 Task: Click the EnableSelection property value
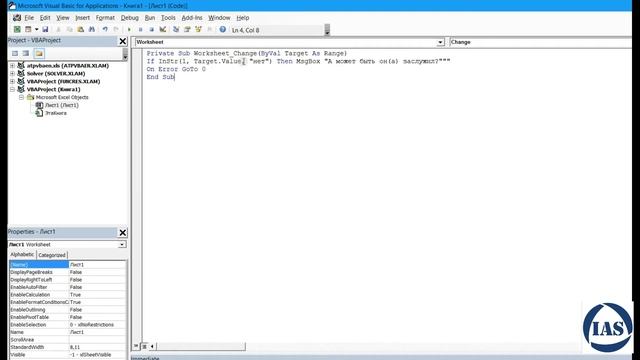click(98, 325)
